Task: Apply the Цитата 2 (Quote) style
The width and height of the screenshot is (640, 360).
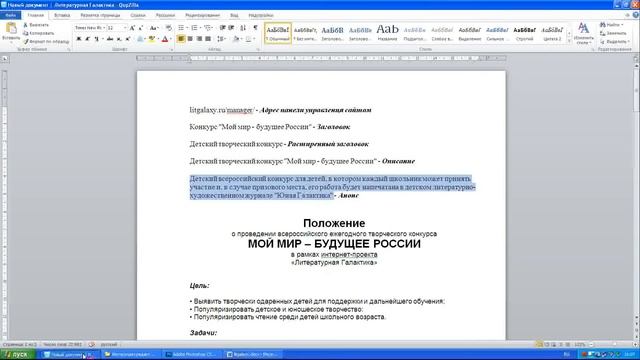Action: coord(552,33)
